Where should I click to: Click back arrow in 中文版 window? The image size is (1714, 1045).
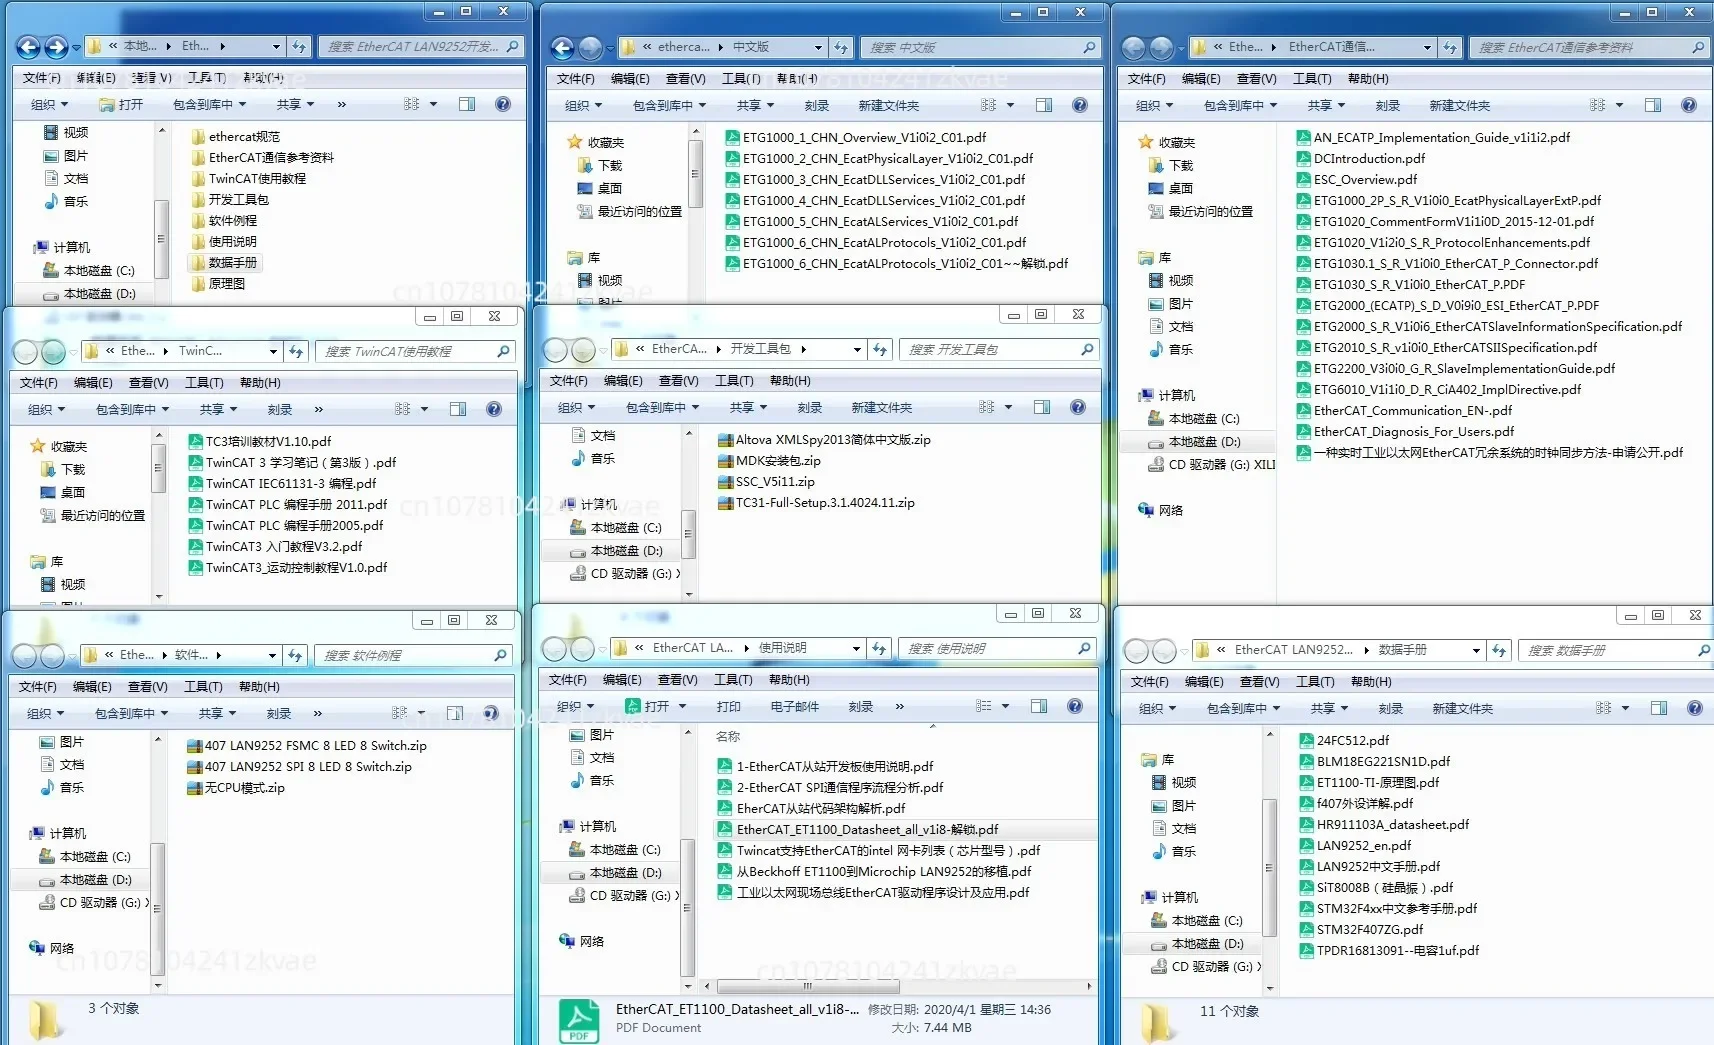click(563, 47)
